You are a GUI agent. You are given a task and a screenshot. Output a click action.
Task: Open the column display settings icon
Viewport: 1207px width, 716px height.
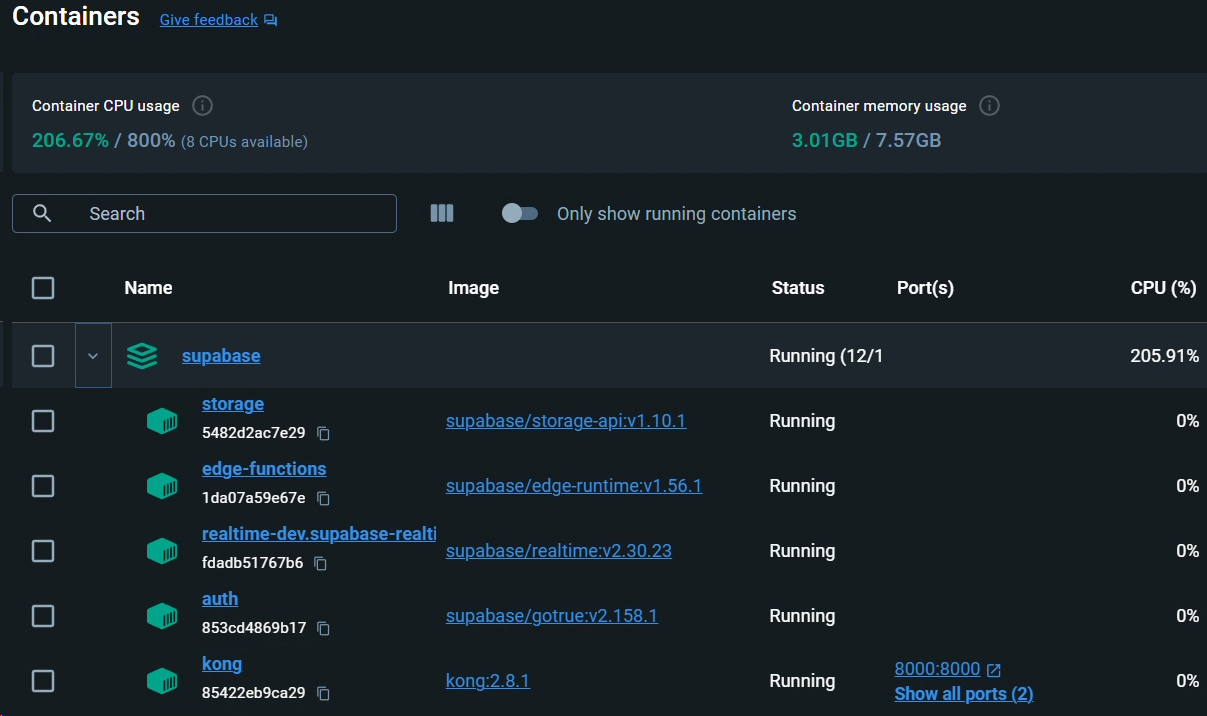click(x=442, y=213)
